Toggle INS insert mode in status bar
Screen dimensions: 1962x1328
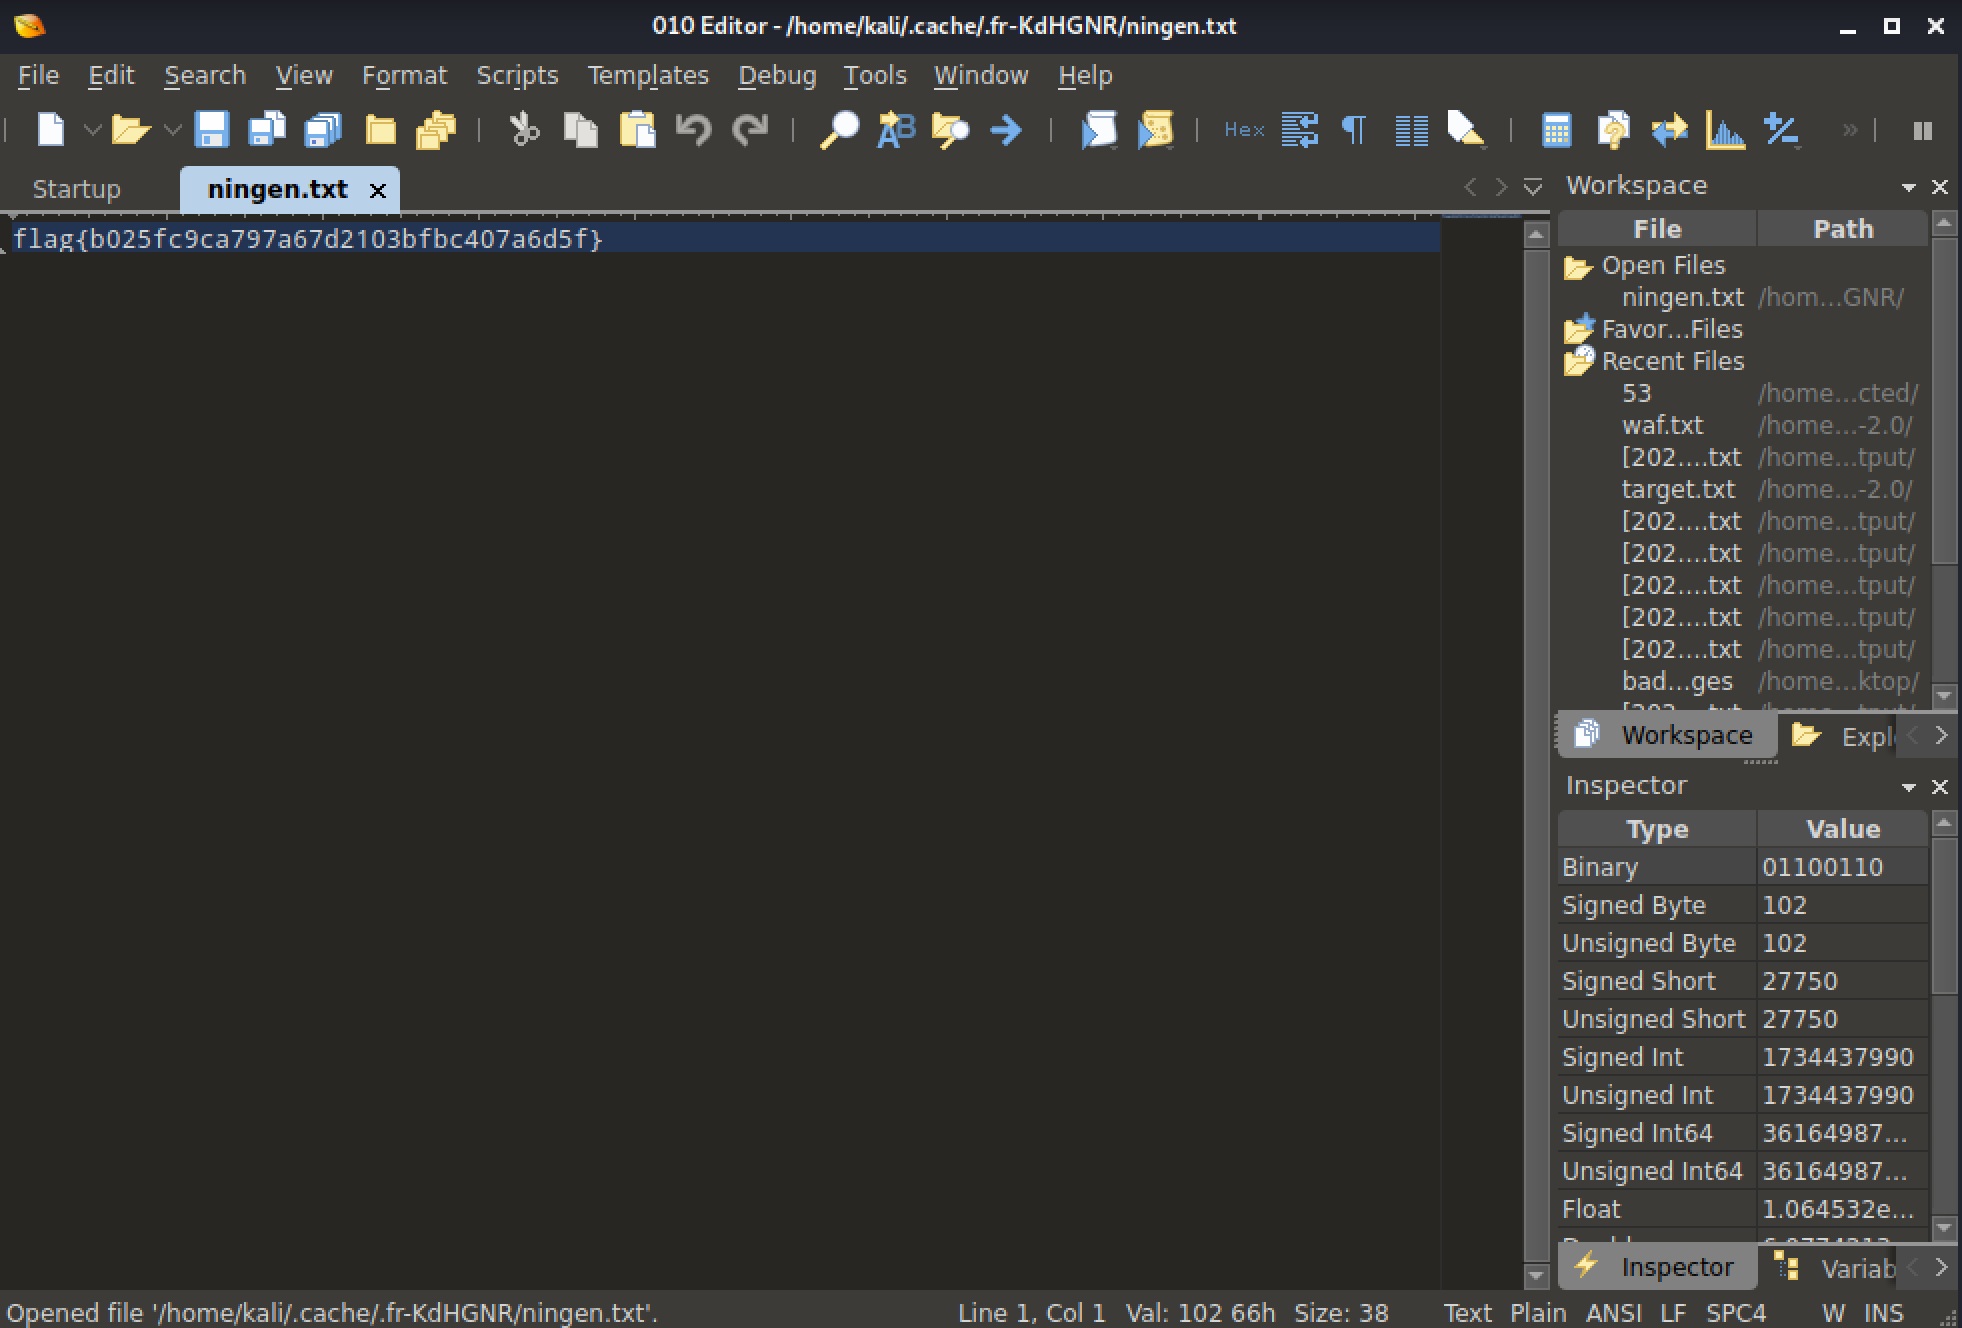(1883, 1312)
